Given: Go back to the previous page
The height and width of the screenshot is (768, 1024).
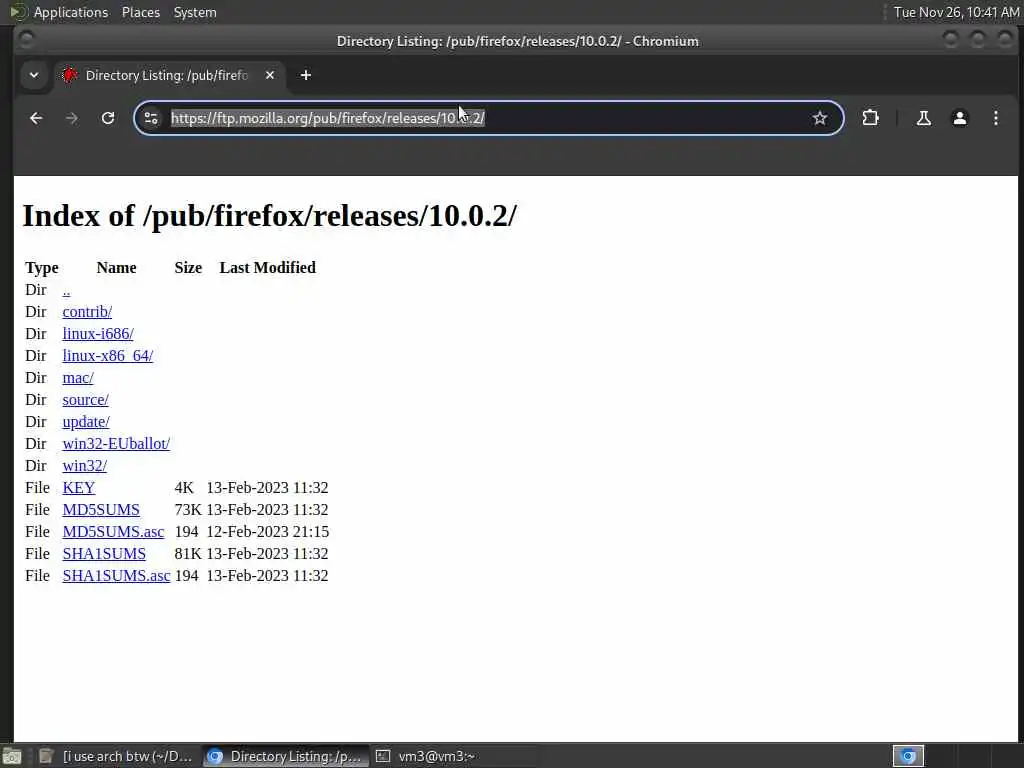Looking at the screenshot, I should point(36,118).
